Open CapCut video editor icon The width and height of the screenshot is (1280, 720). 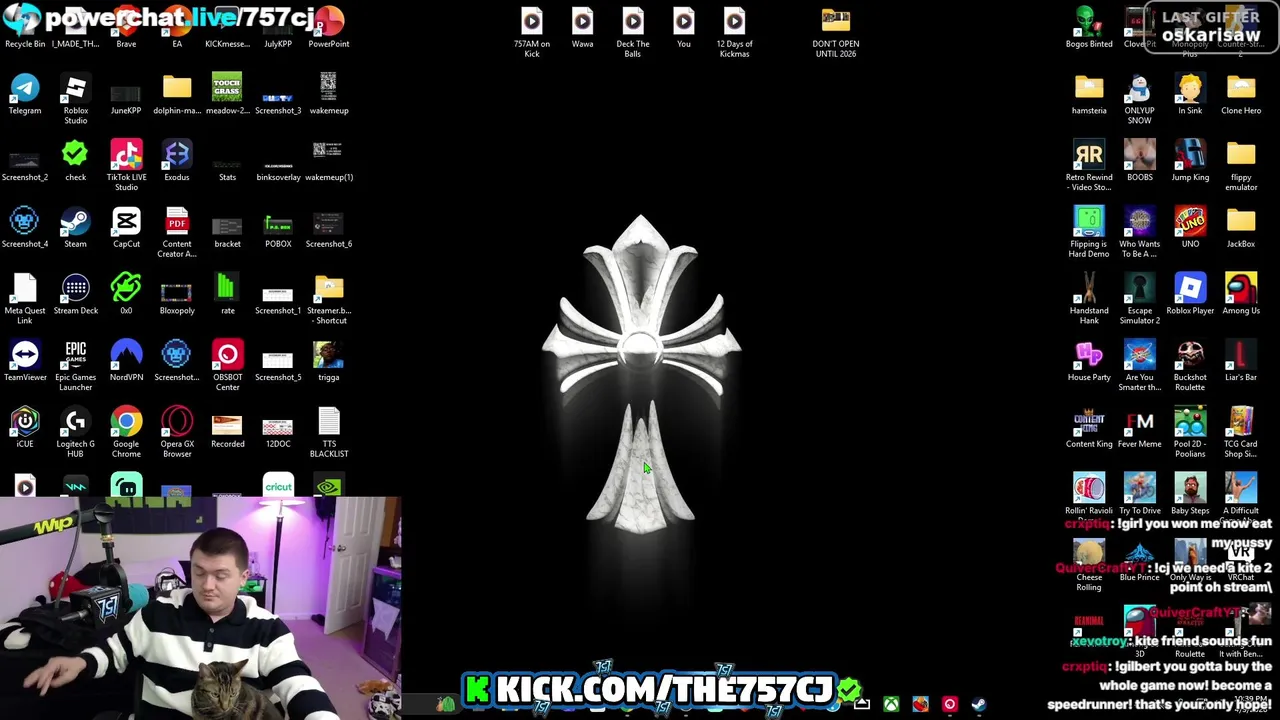click(x=126, y=227)
